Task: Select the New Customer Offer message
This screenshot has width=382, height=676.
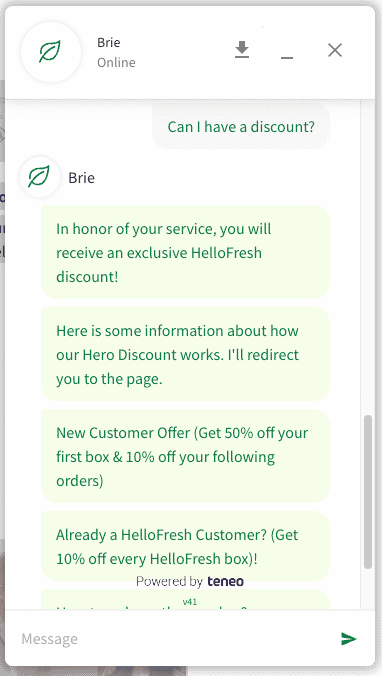Action: tap(185, 456)
